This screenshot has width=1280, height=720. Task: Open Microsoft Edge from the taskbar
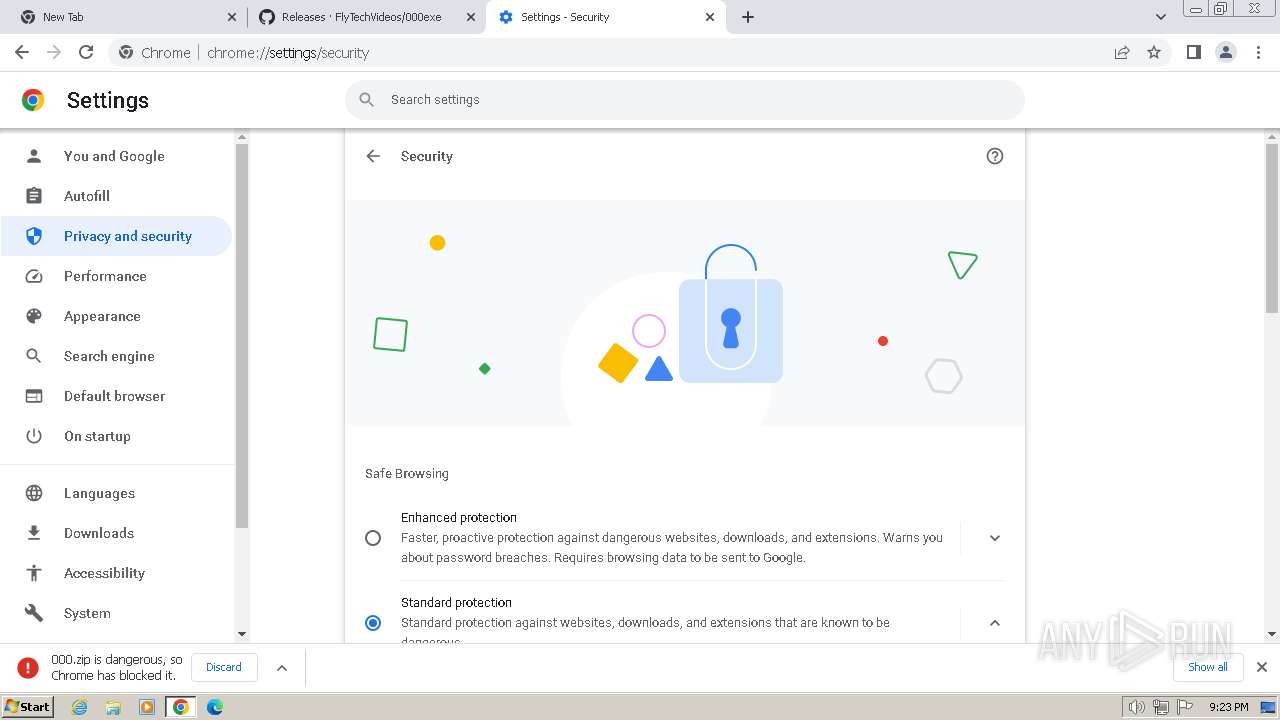(x=215, y=707)
